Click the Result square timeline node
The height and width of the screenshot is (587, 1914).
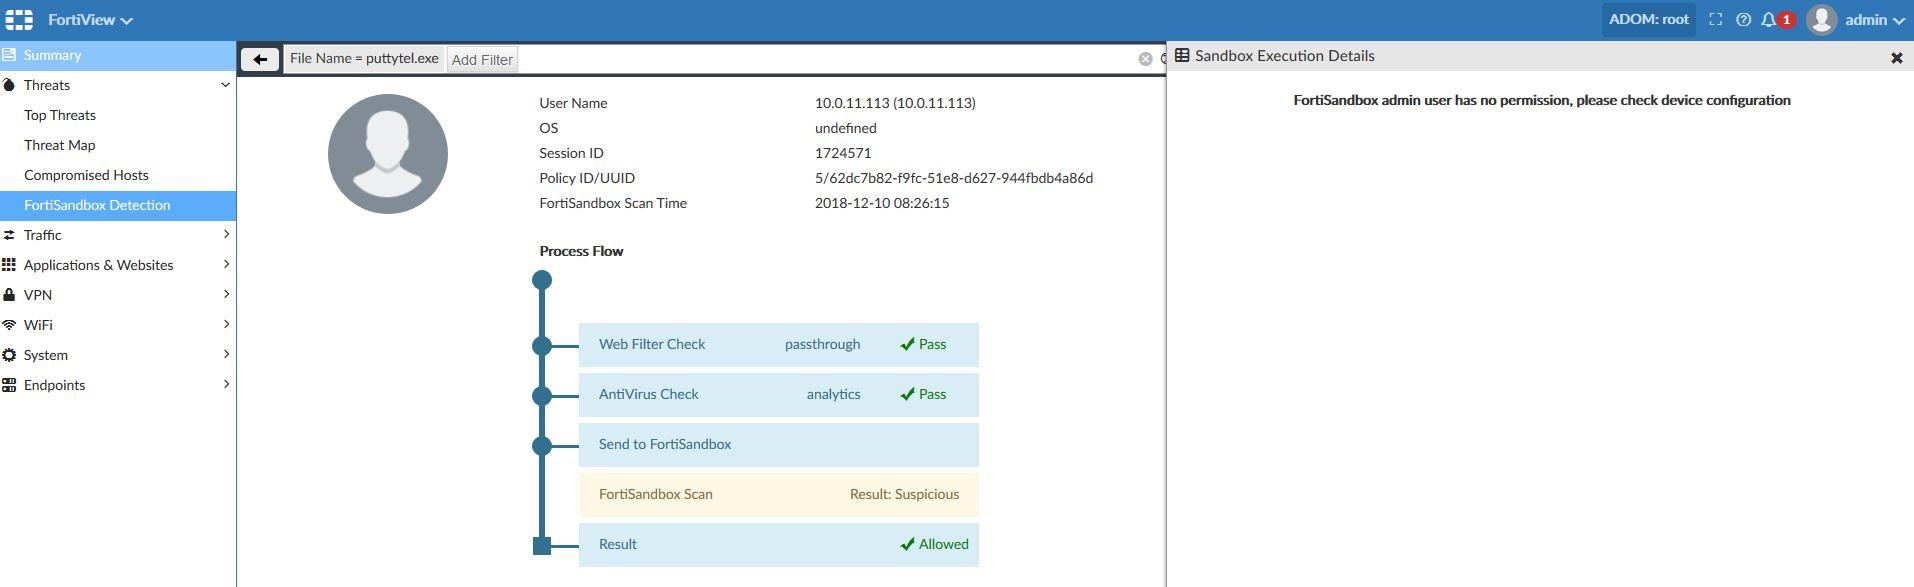click(x=542, y=546)
